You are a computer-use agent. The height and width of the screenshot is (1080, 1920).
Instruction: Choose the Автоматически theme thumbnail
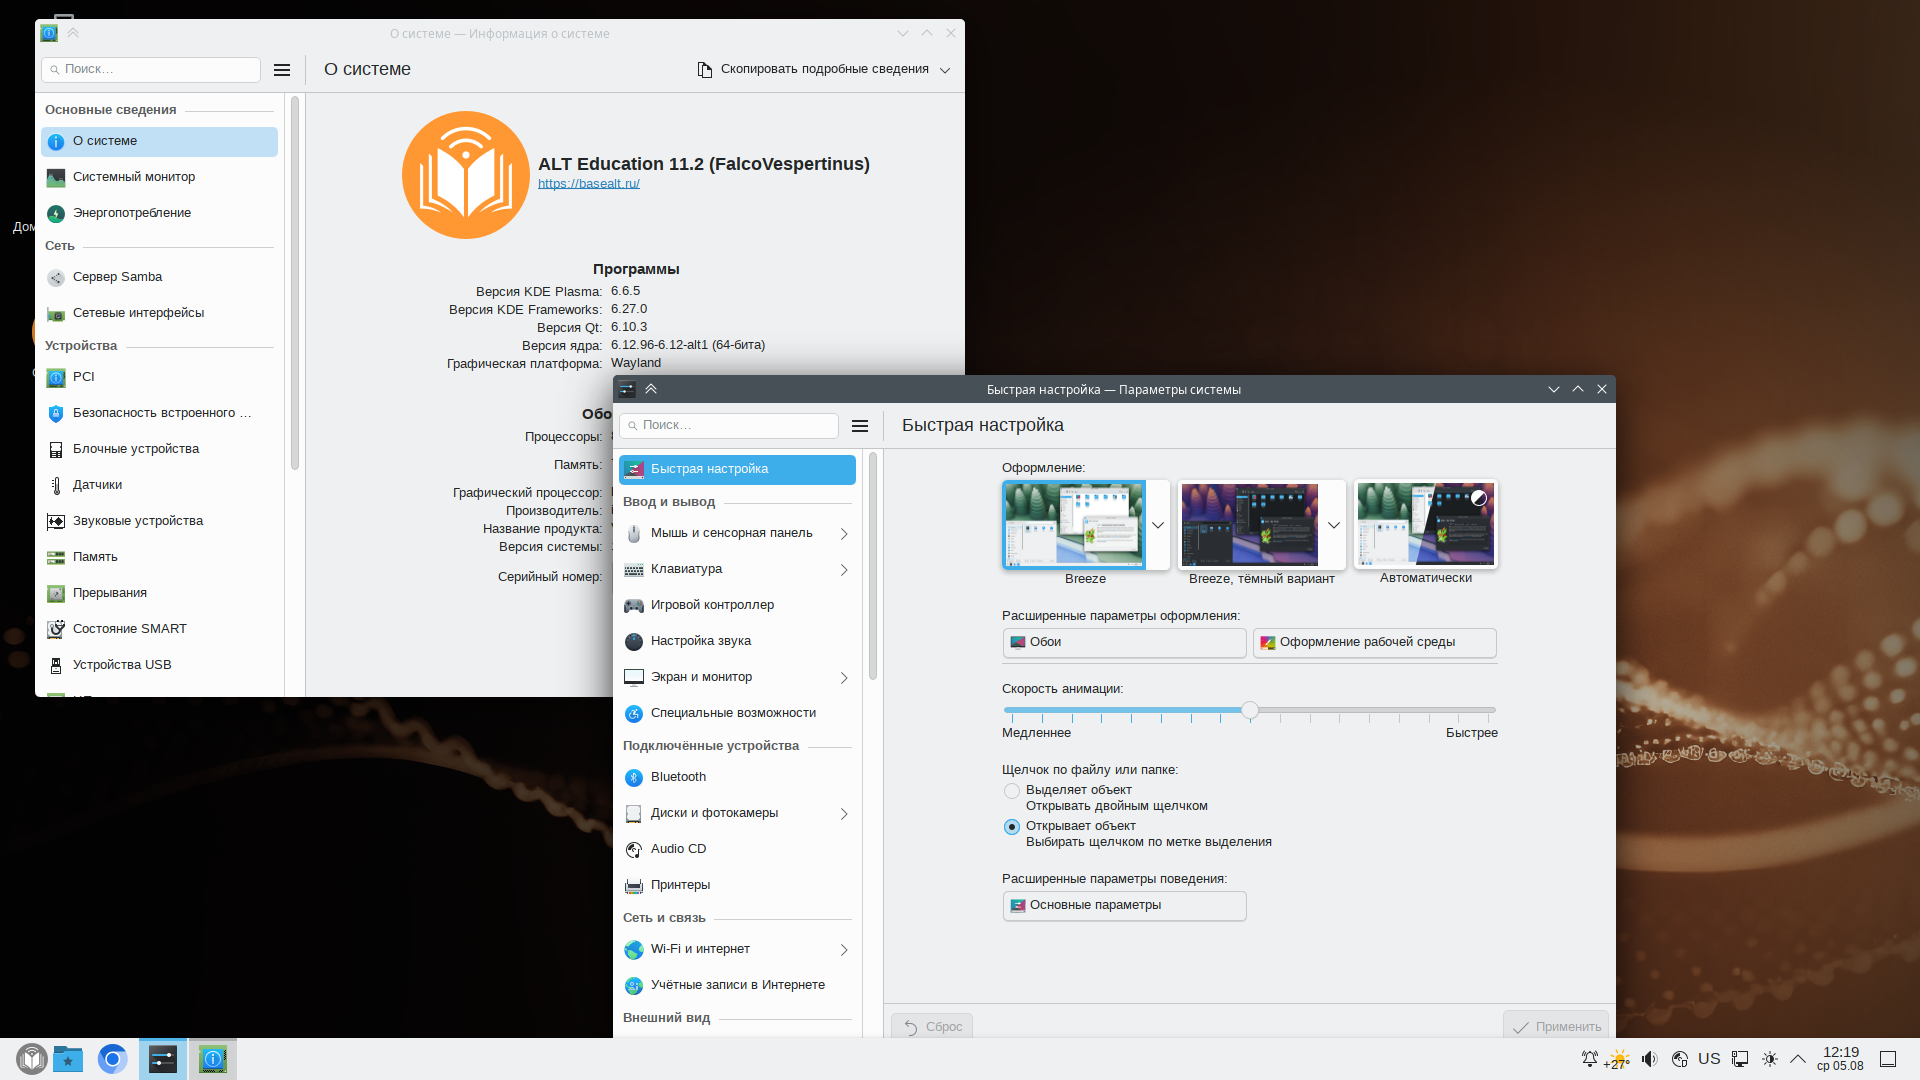[1426, 525]
